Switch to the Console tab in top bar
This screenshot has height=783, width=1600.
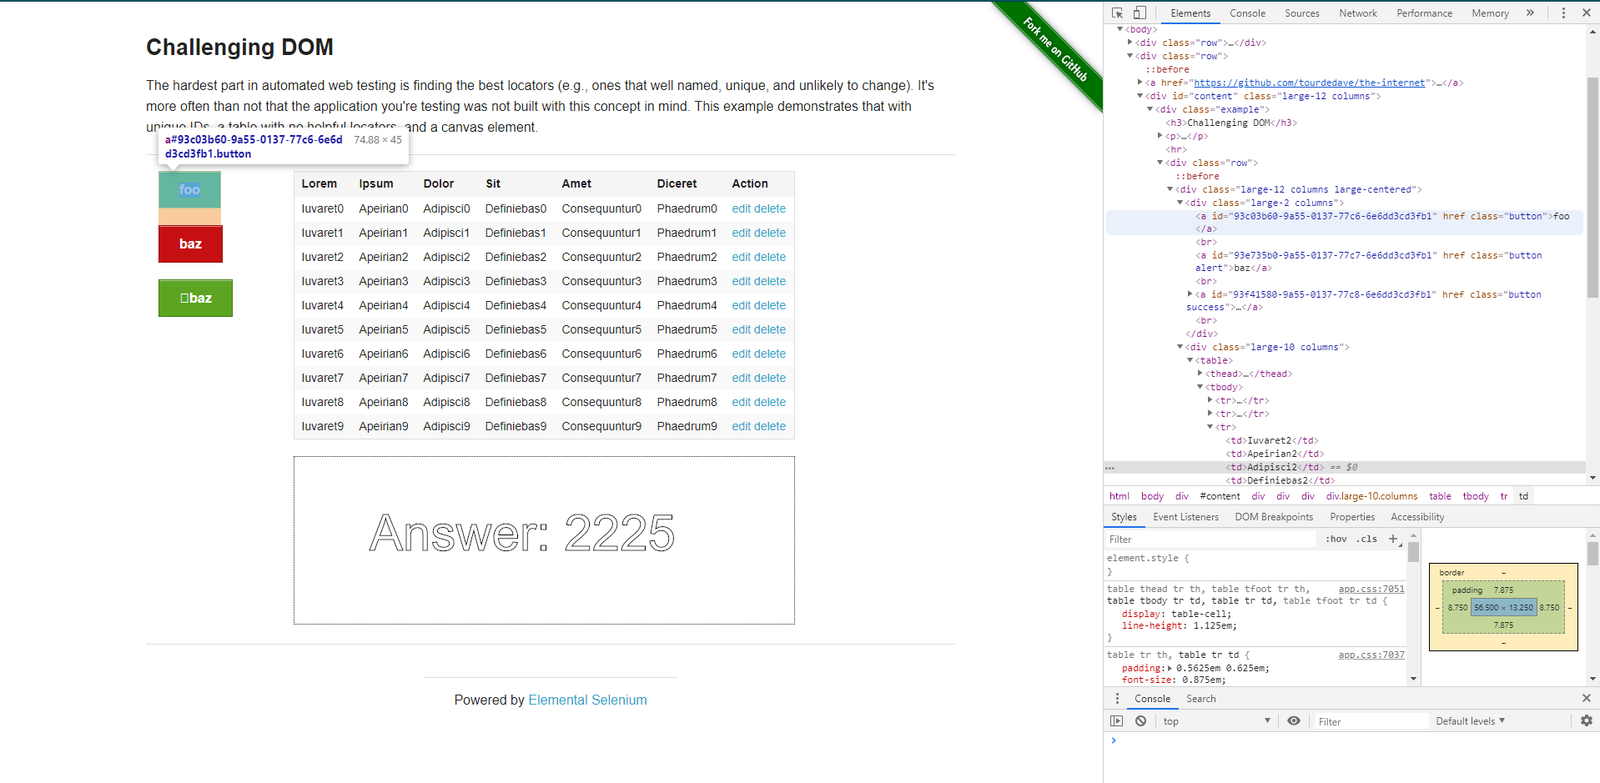[x=1248, y=13]
